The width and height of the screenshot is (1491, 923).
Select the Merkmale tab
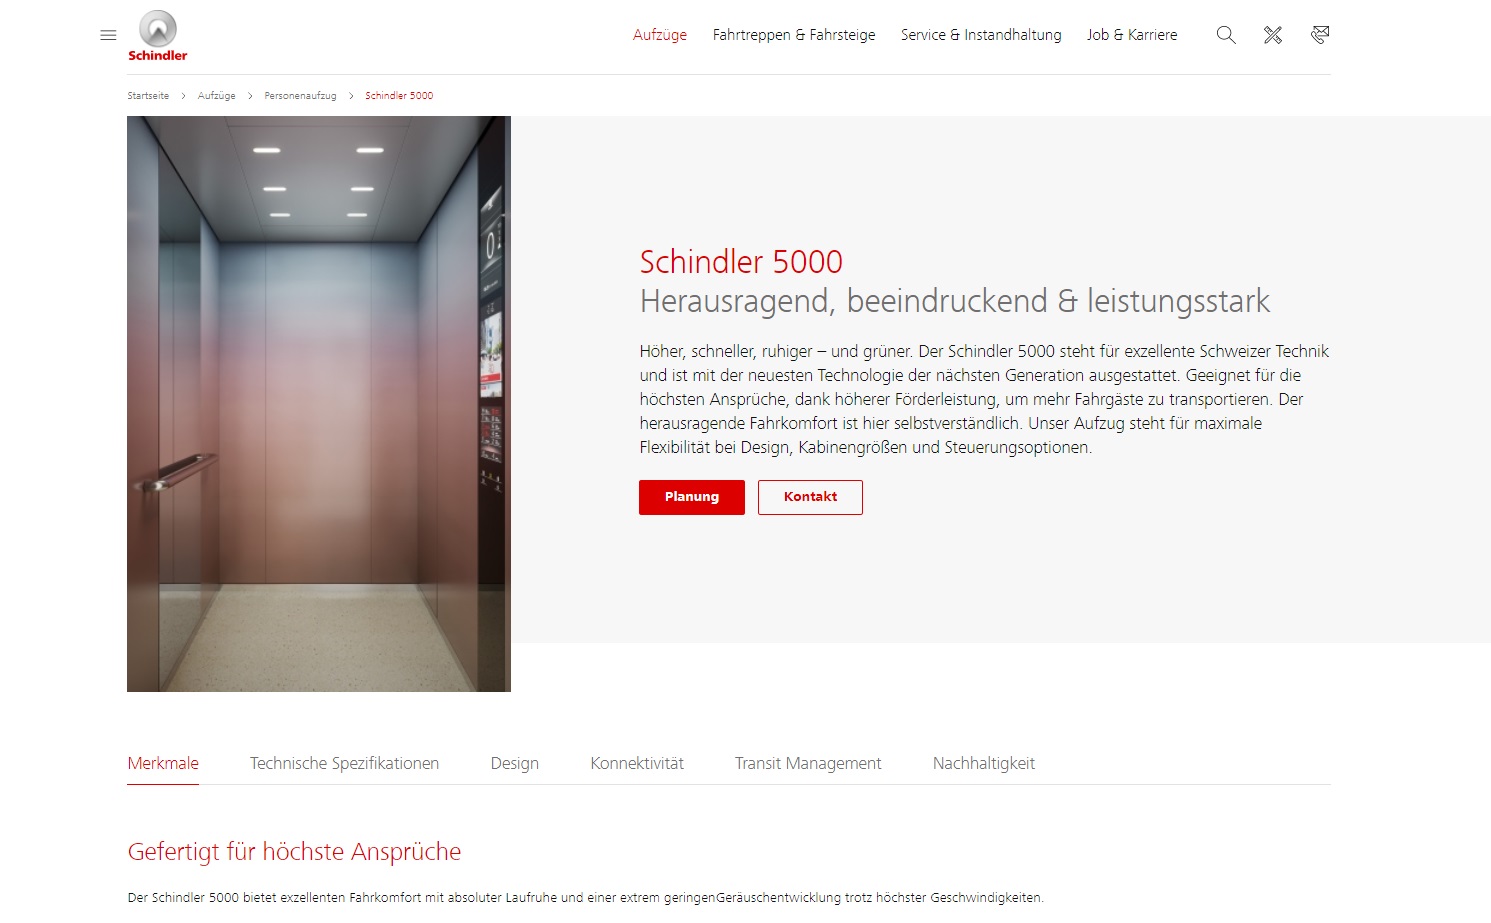pos(163,764)
